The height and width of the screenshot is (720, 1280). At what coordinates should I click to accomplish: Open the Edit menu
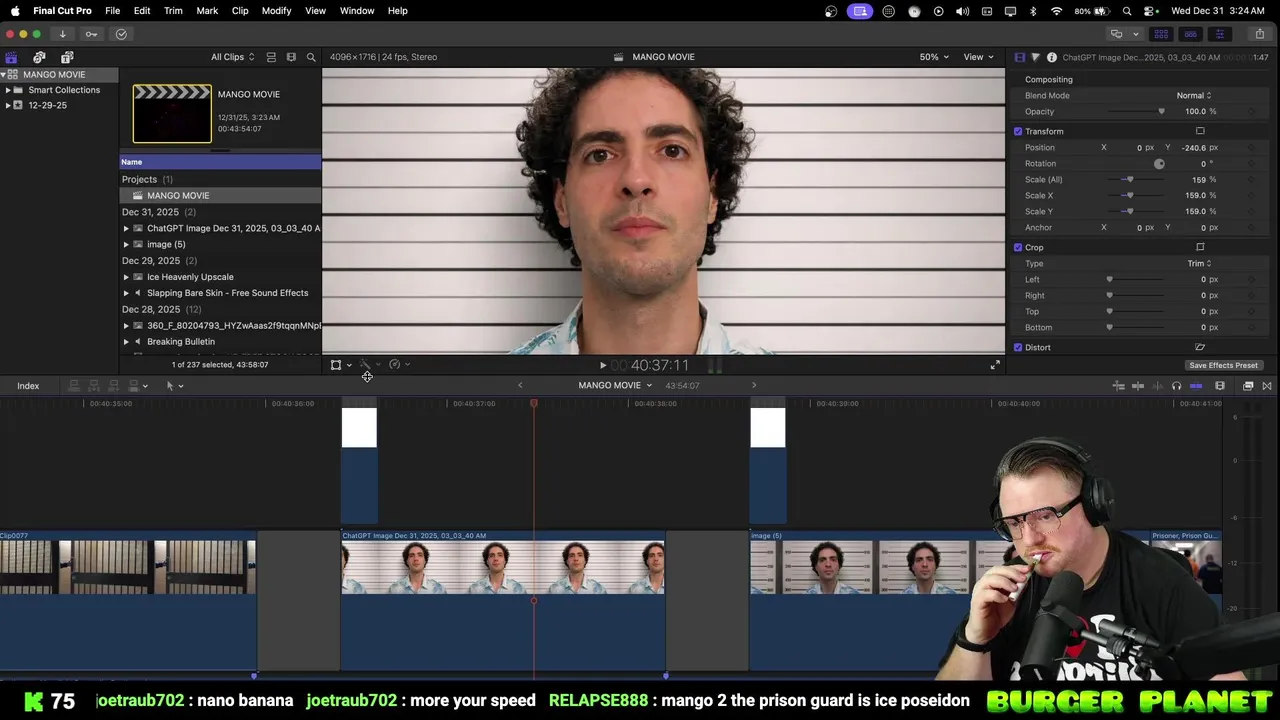[142, 10]
